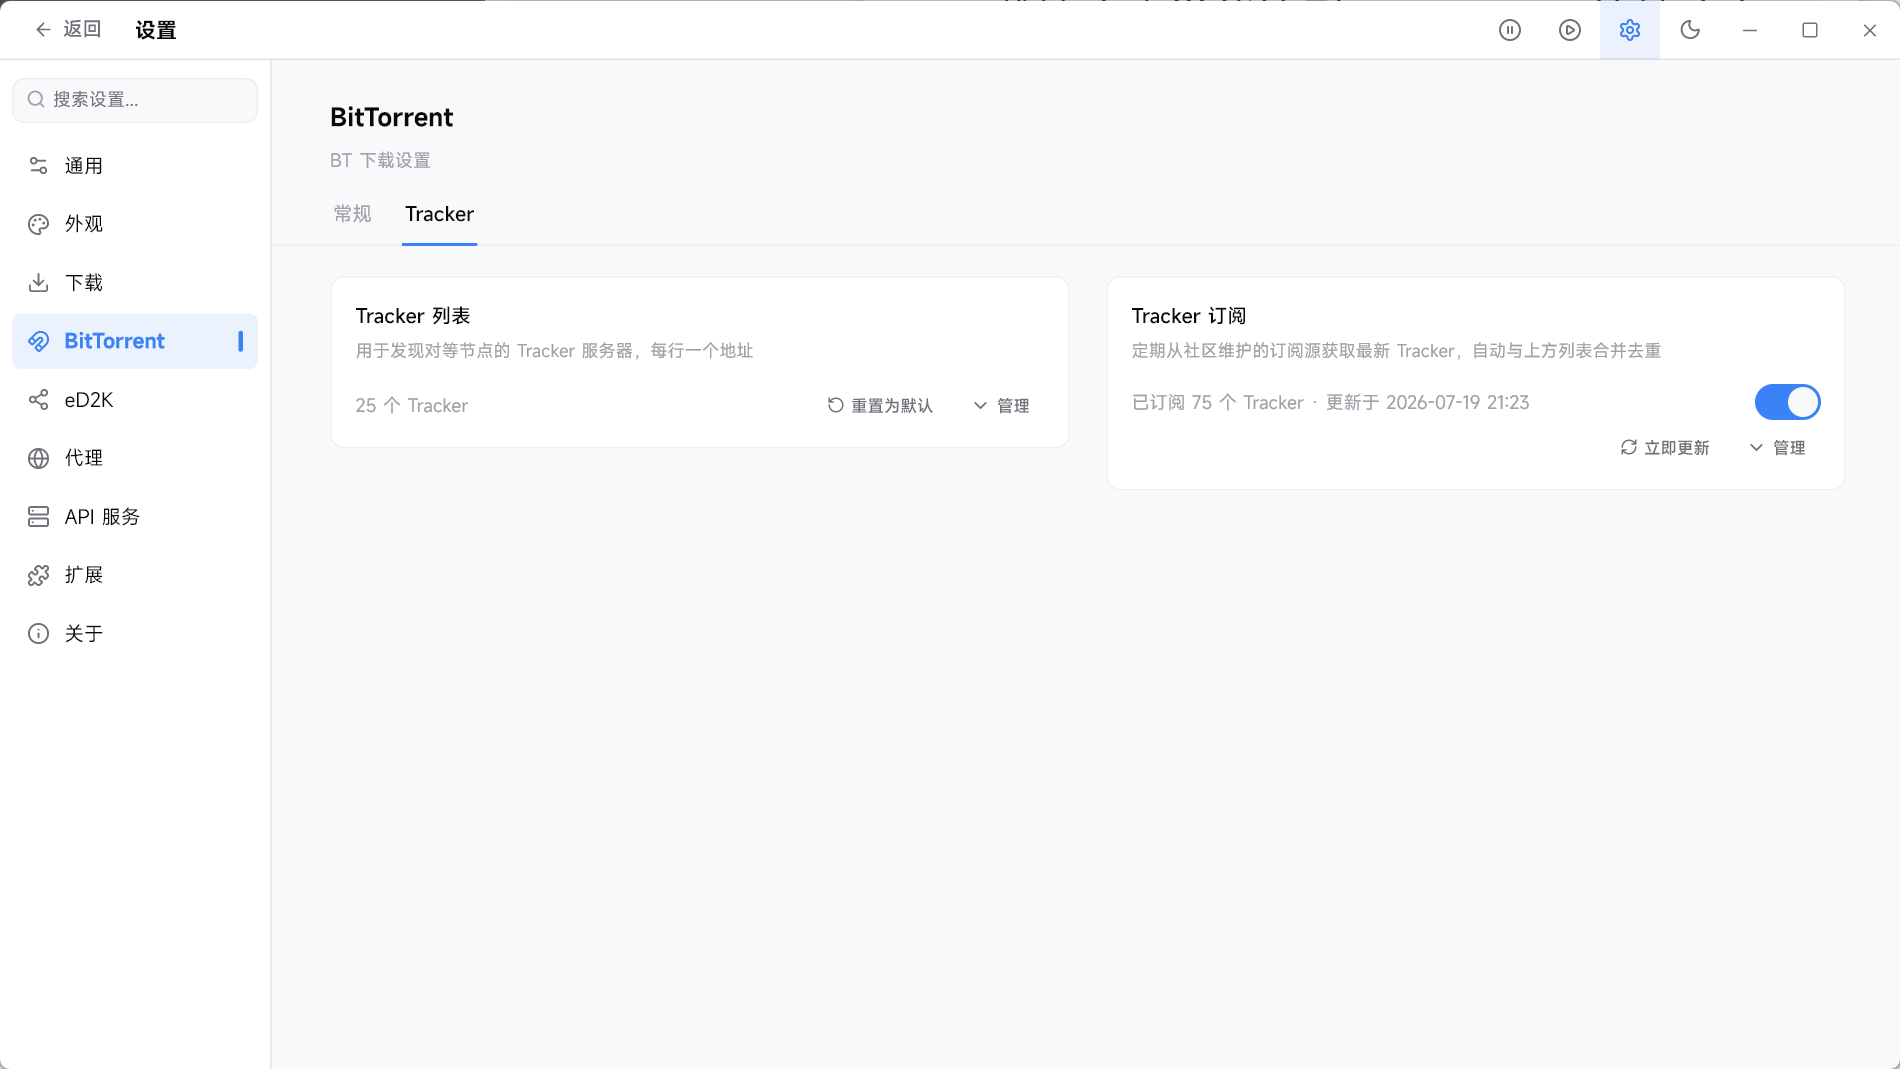The width and height of the screenshot is (1900, 1069).
Task: Switch to dark mode with the moon icon
Action: [x=1690, y=30]
